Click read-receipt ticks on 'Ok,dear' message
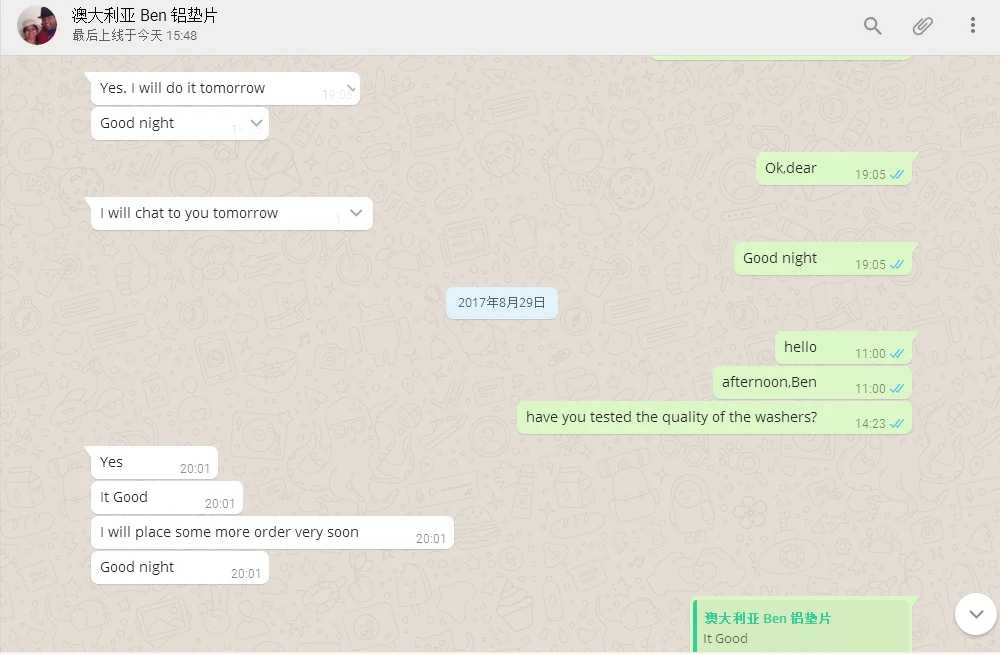This screenshot has width=1000, height=654. [897, 174]
